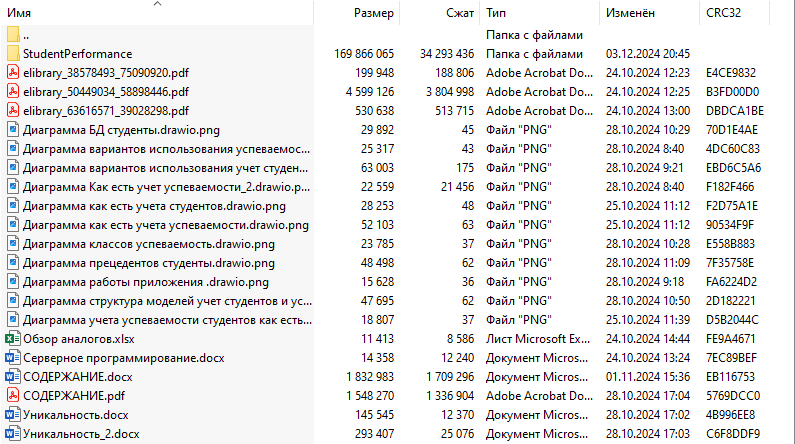Click the CRC32 column header

725,13
